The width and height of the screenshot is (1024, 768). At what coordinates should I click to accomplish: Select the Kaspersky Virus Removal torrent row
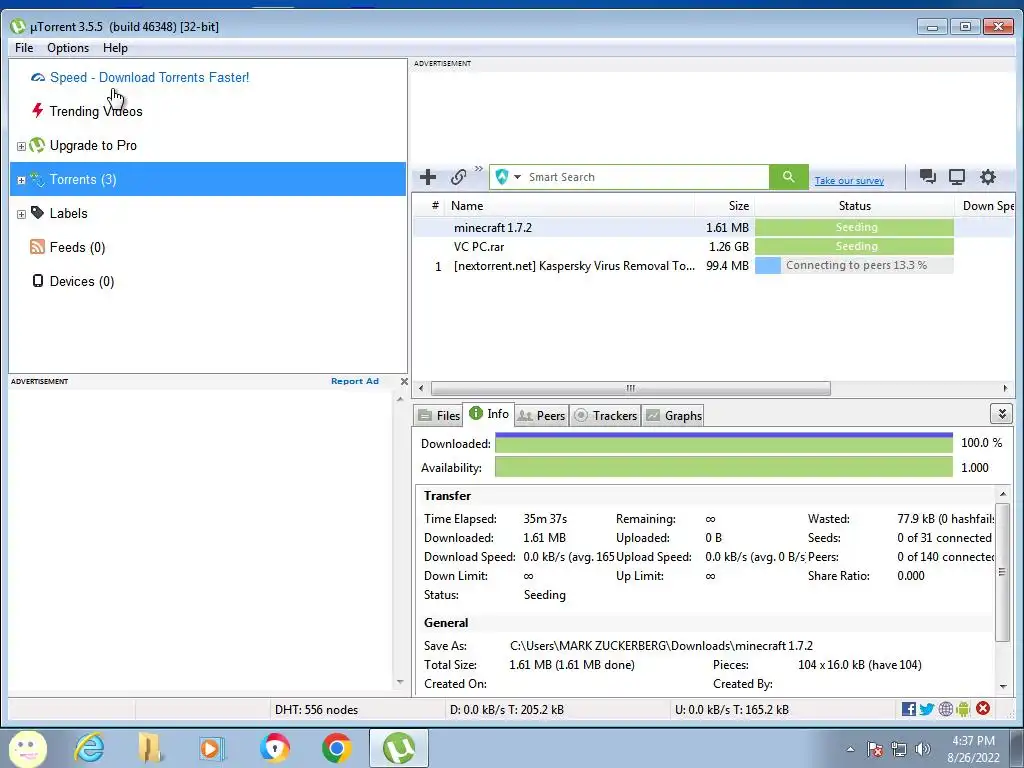714,265
